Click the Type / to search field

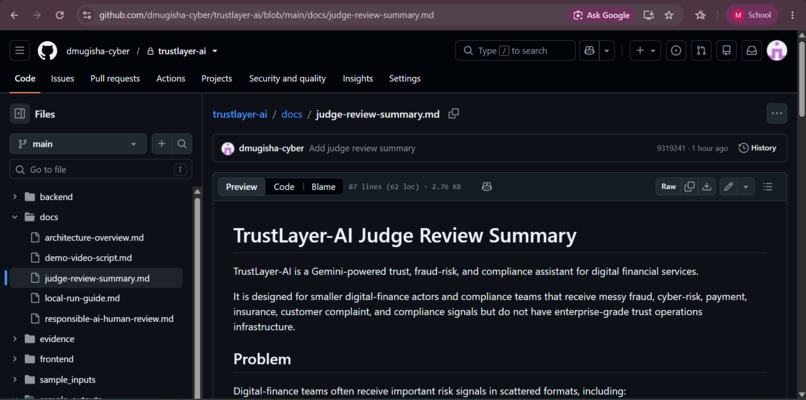point(515,51)
